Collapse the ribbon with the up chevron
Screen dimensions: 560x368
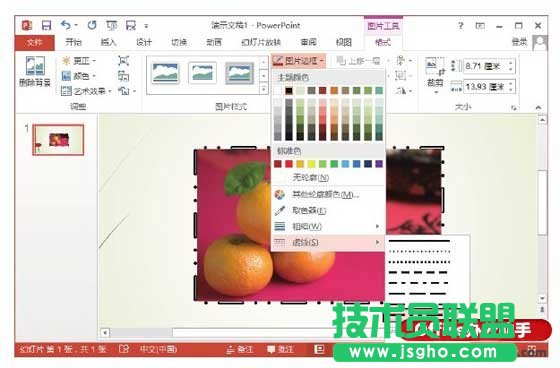tap(538, 107)
